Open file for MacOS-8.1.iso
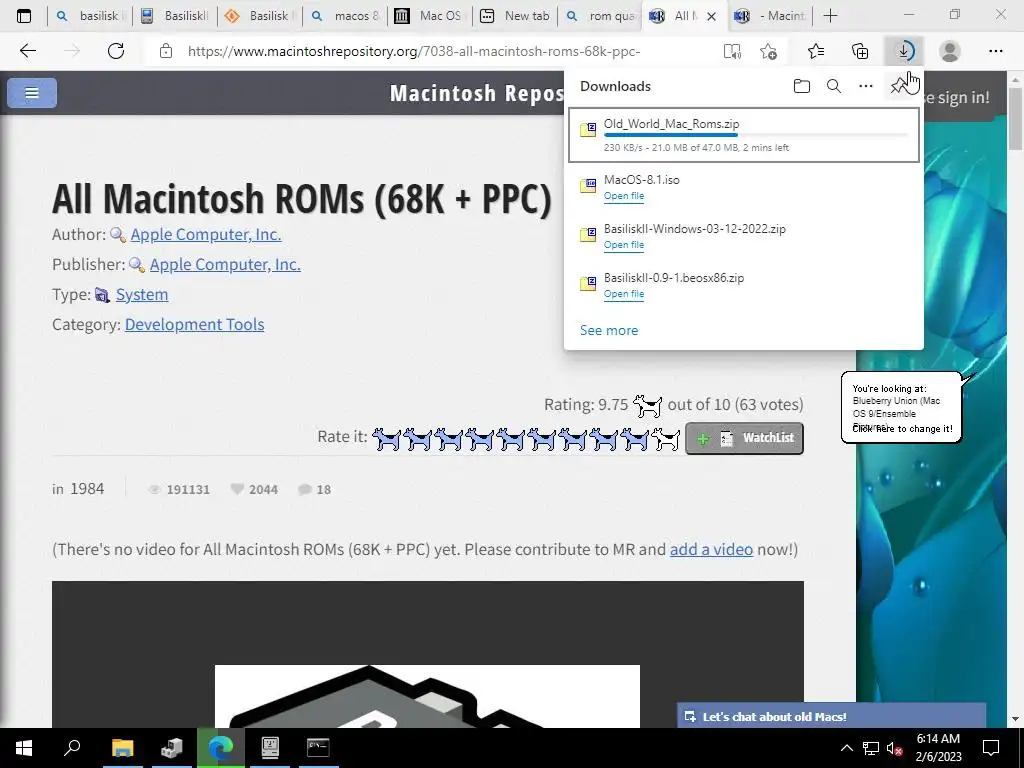1024x768 pixels. [624, 196]
